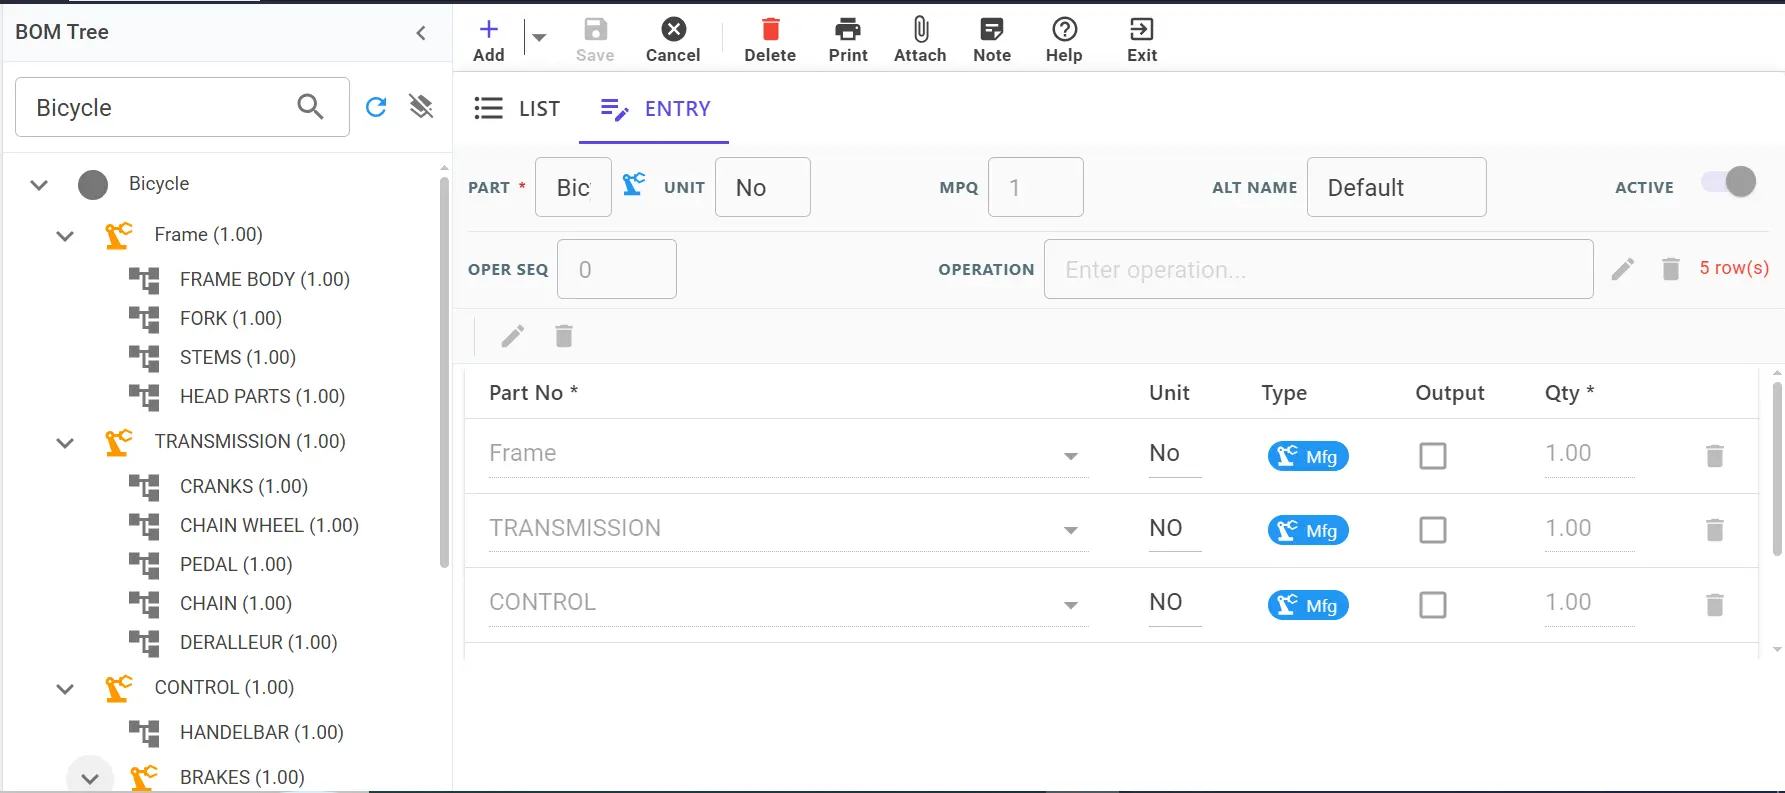This screenshot has width=1785, height=793.
Task: Collapse the Bicycle root node
Action: click(x=39, y=185)
